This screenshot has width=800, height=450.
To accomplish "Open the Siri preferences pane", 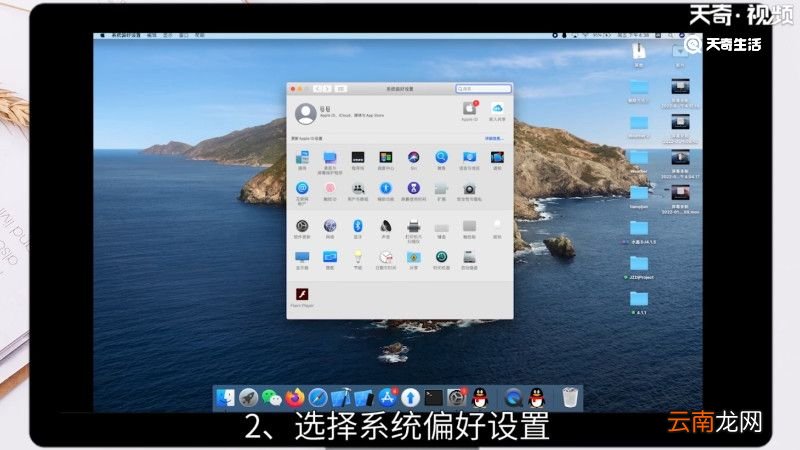I will coord(413,158).
